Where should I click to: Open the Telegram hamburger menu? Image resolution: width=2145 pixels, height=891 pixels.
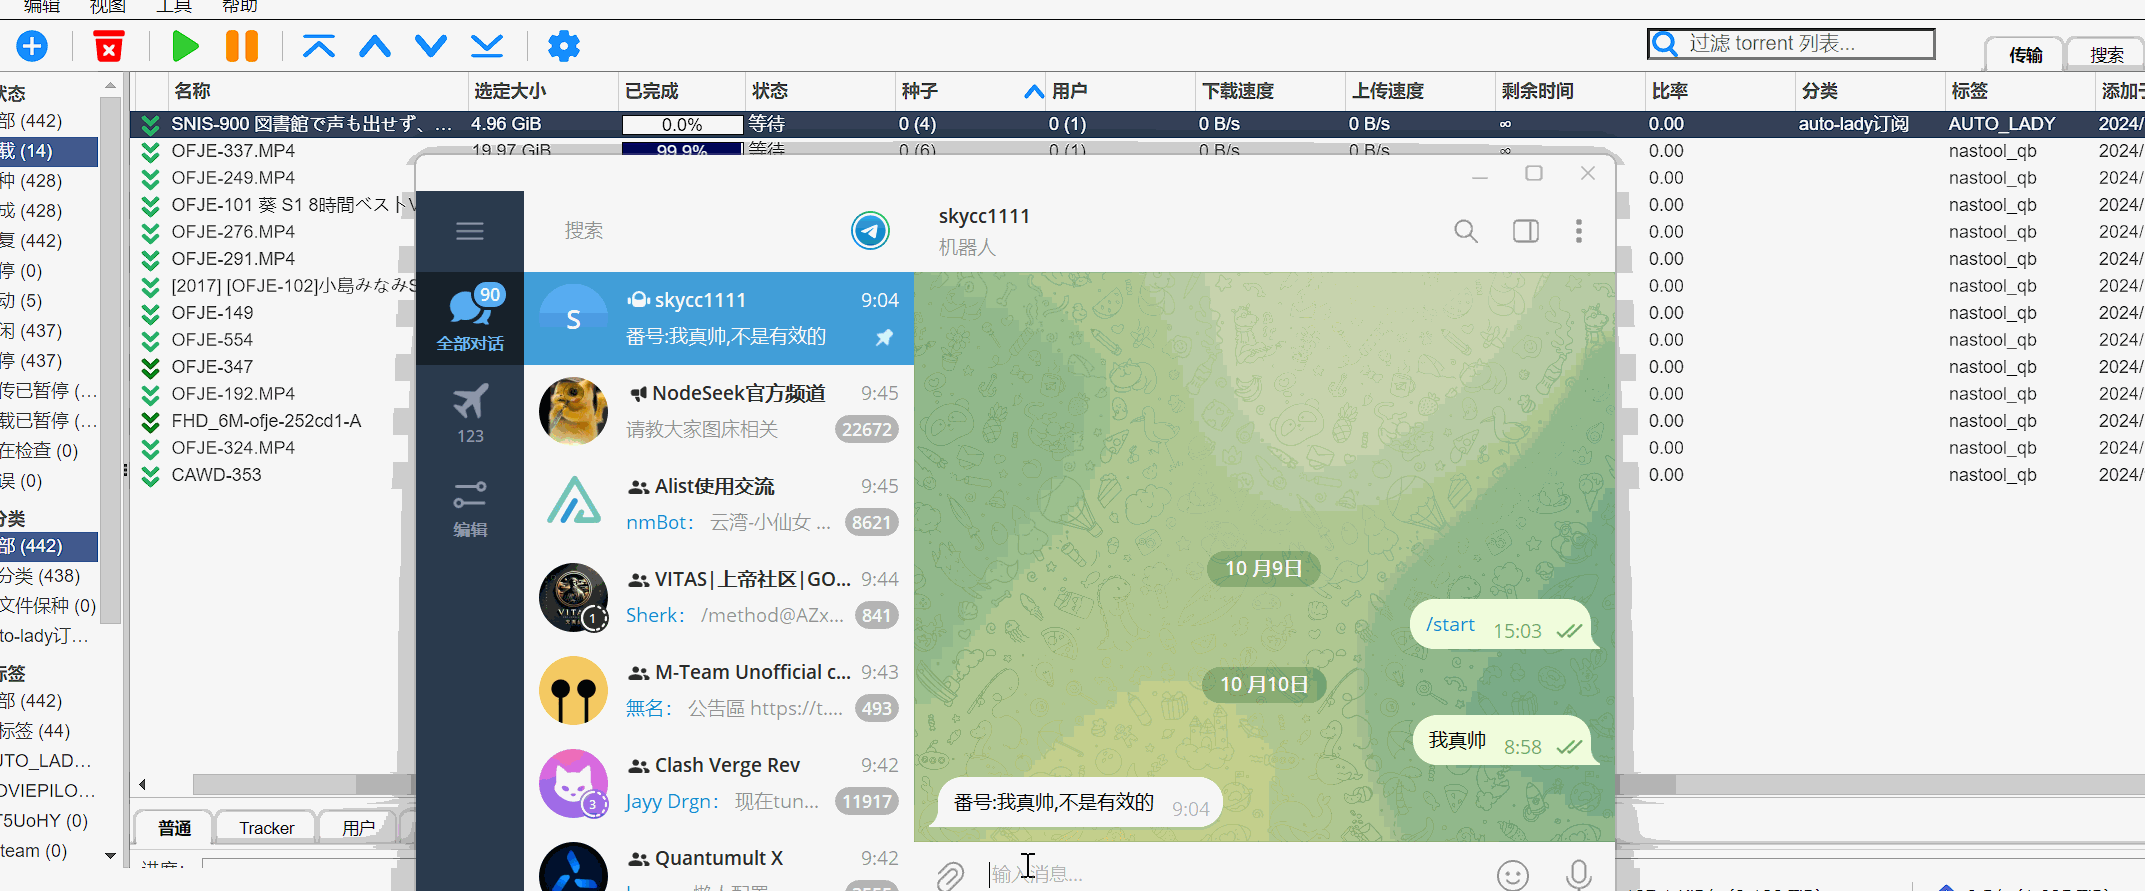(470, 231)
